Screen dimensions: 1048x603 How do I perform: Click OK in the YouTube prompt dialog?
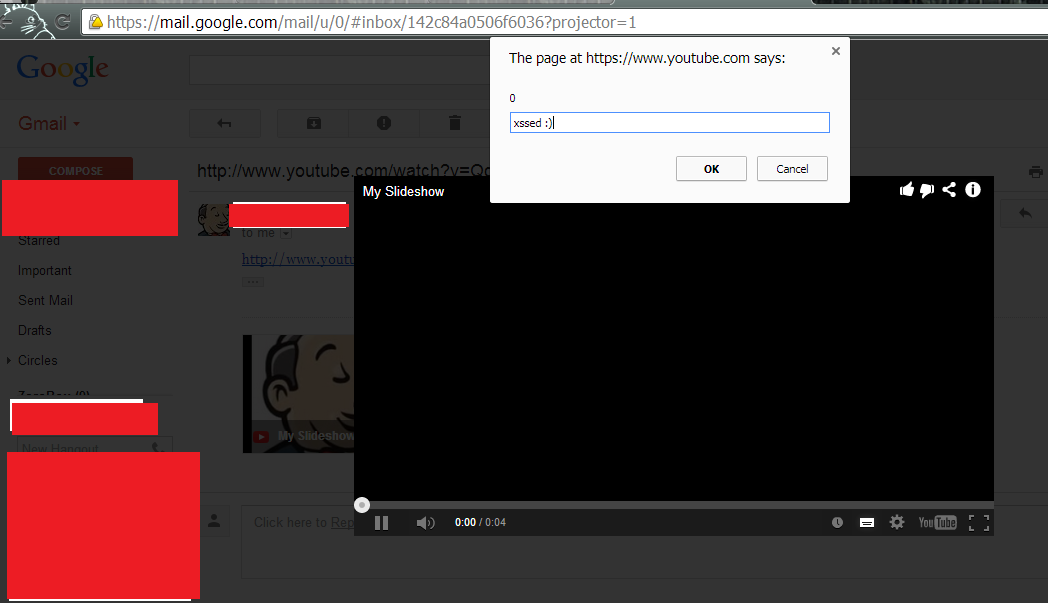(x=711, y=168)
